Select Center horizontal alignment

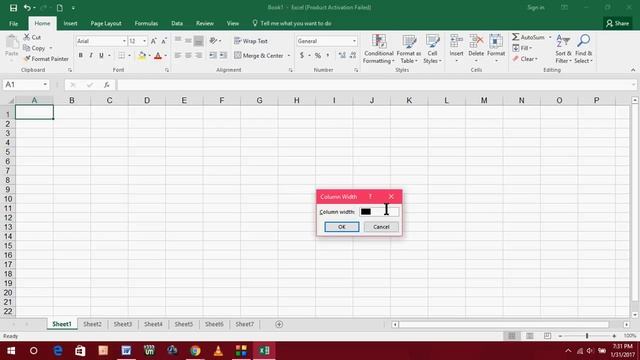(x=188, y=55)
